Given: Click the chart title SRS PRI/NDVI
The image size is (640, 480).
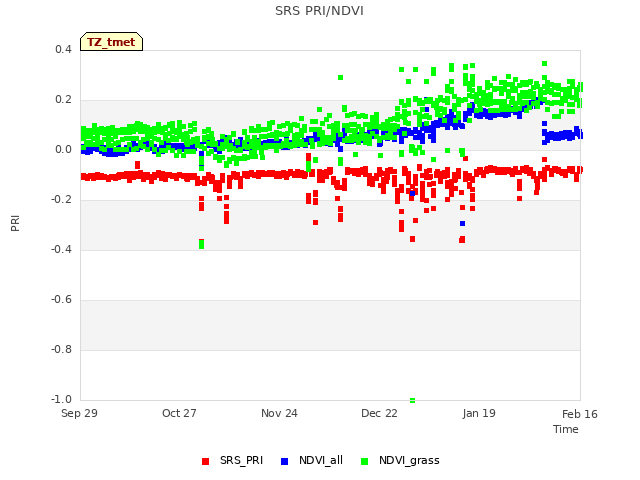Looking at the screenshot, I should pyautogui.click(x=319, y=11).
